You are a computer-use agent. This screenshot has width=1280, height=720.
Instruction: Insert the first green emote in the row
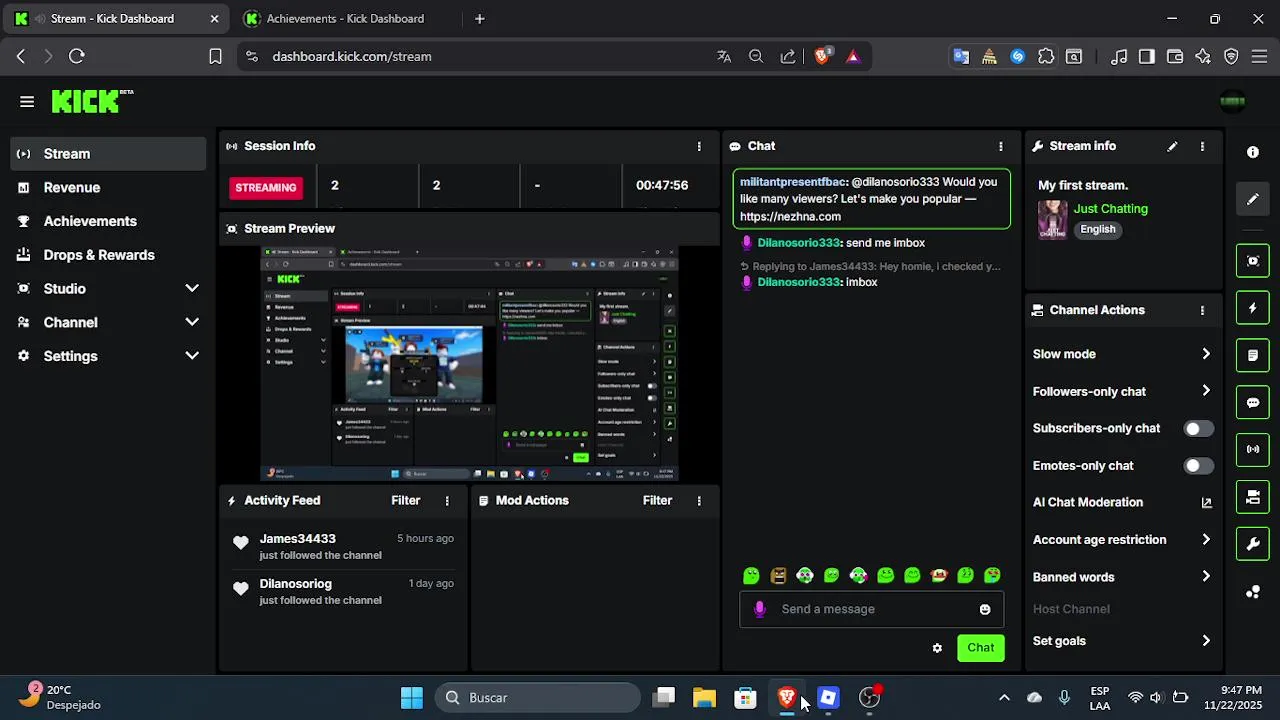coord(752,575)
